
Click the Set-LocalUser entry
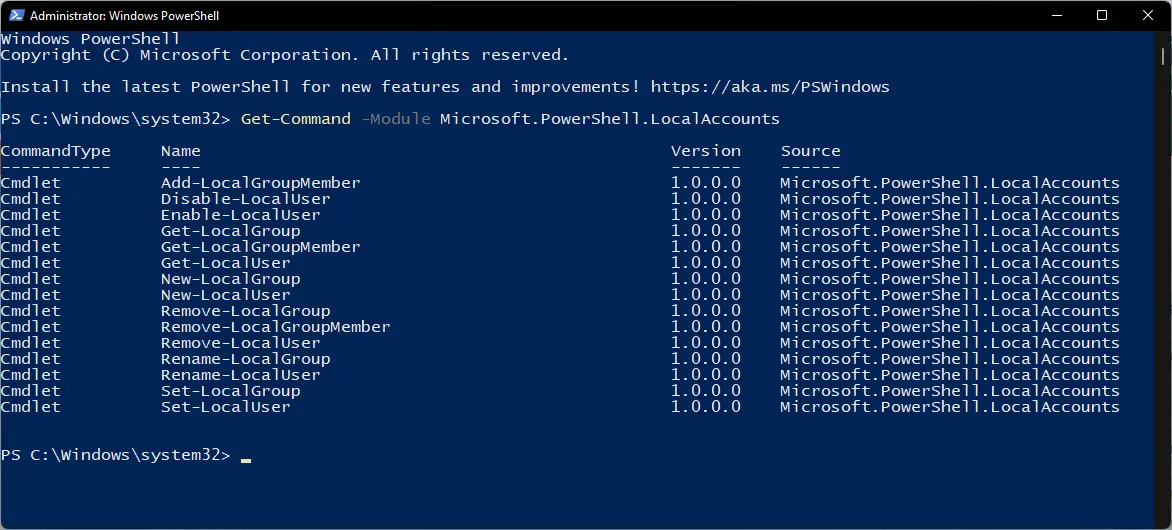(225, 407)
